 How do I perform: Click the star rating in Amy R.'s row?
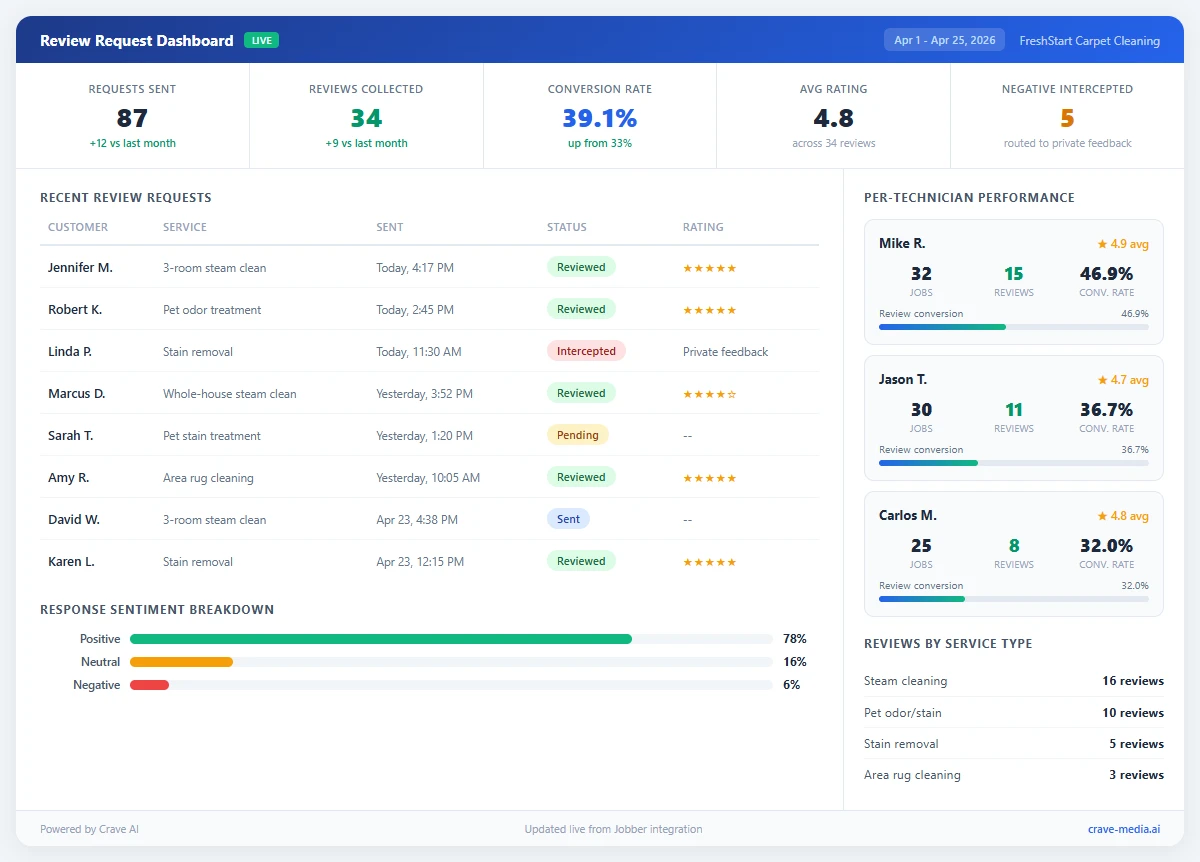(x=710, y=477)
